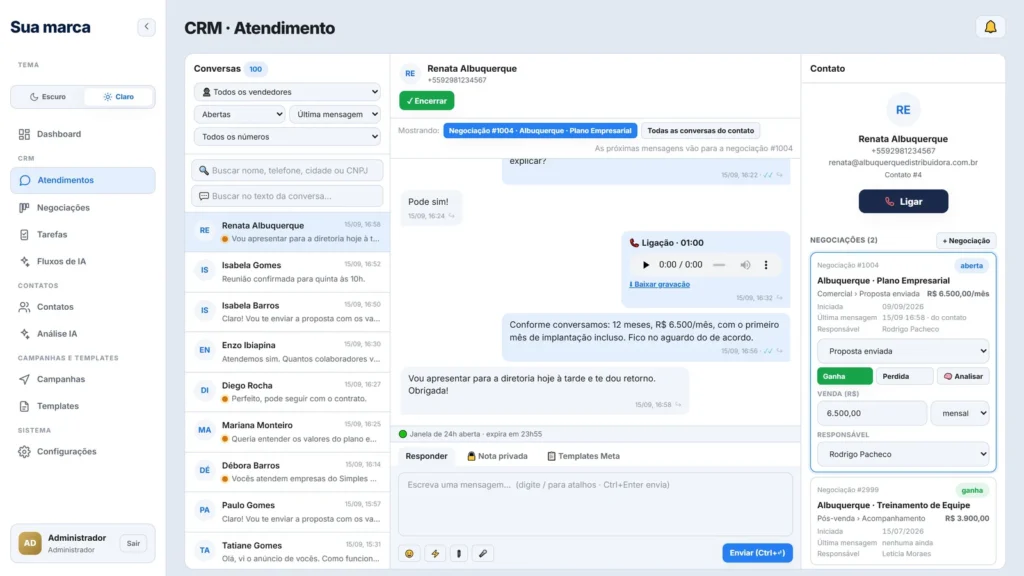
Task: Click the Configurações gear icon
Action: (24, 452)
